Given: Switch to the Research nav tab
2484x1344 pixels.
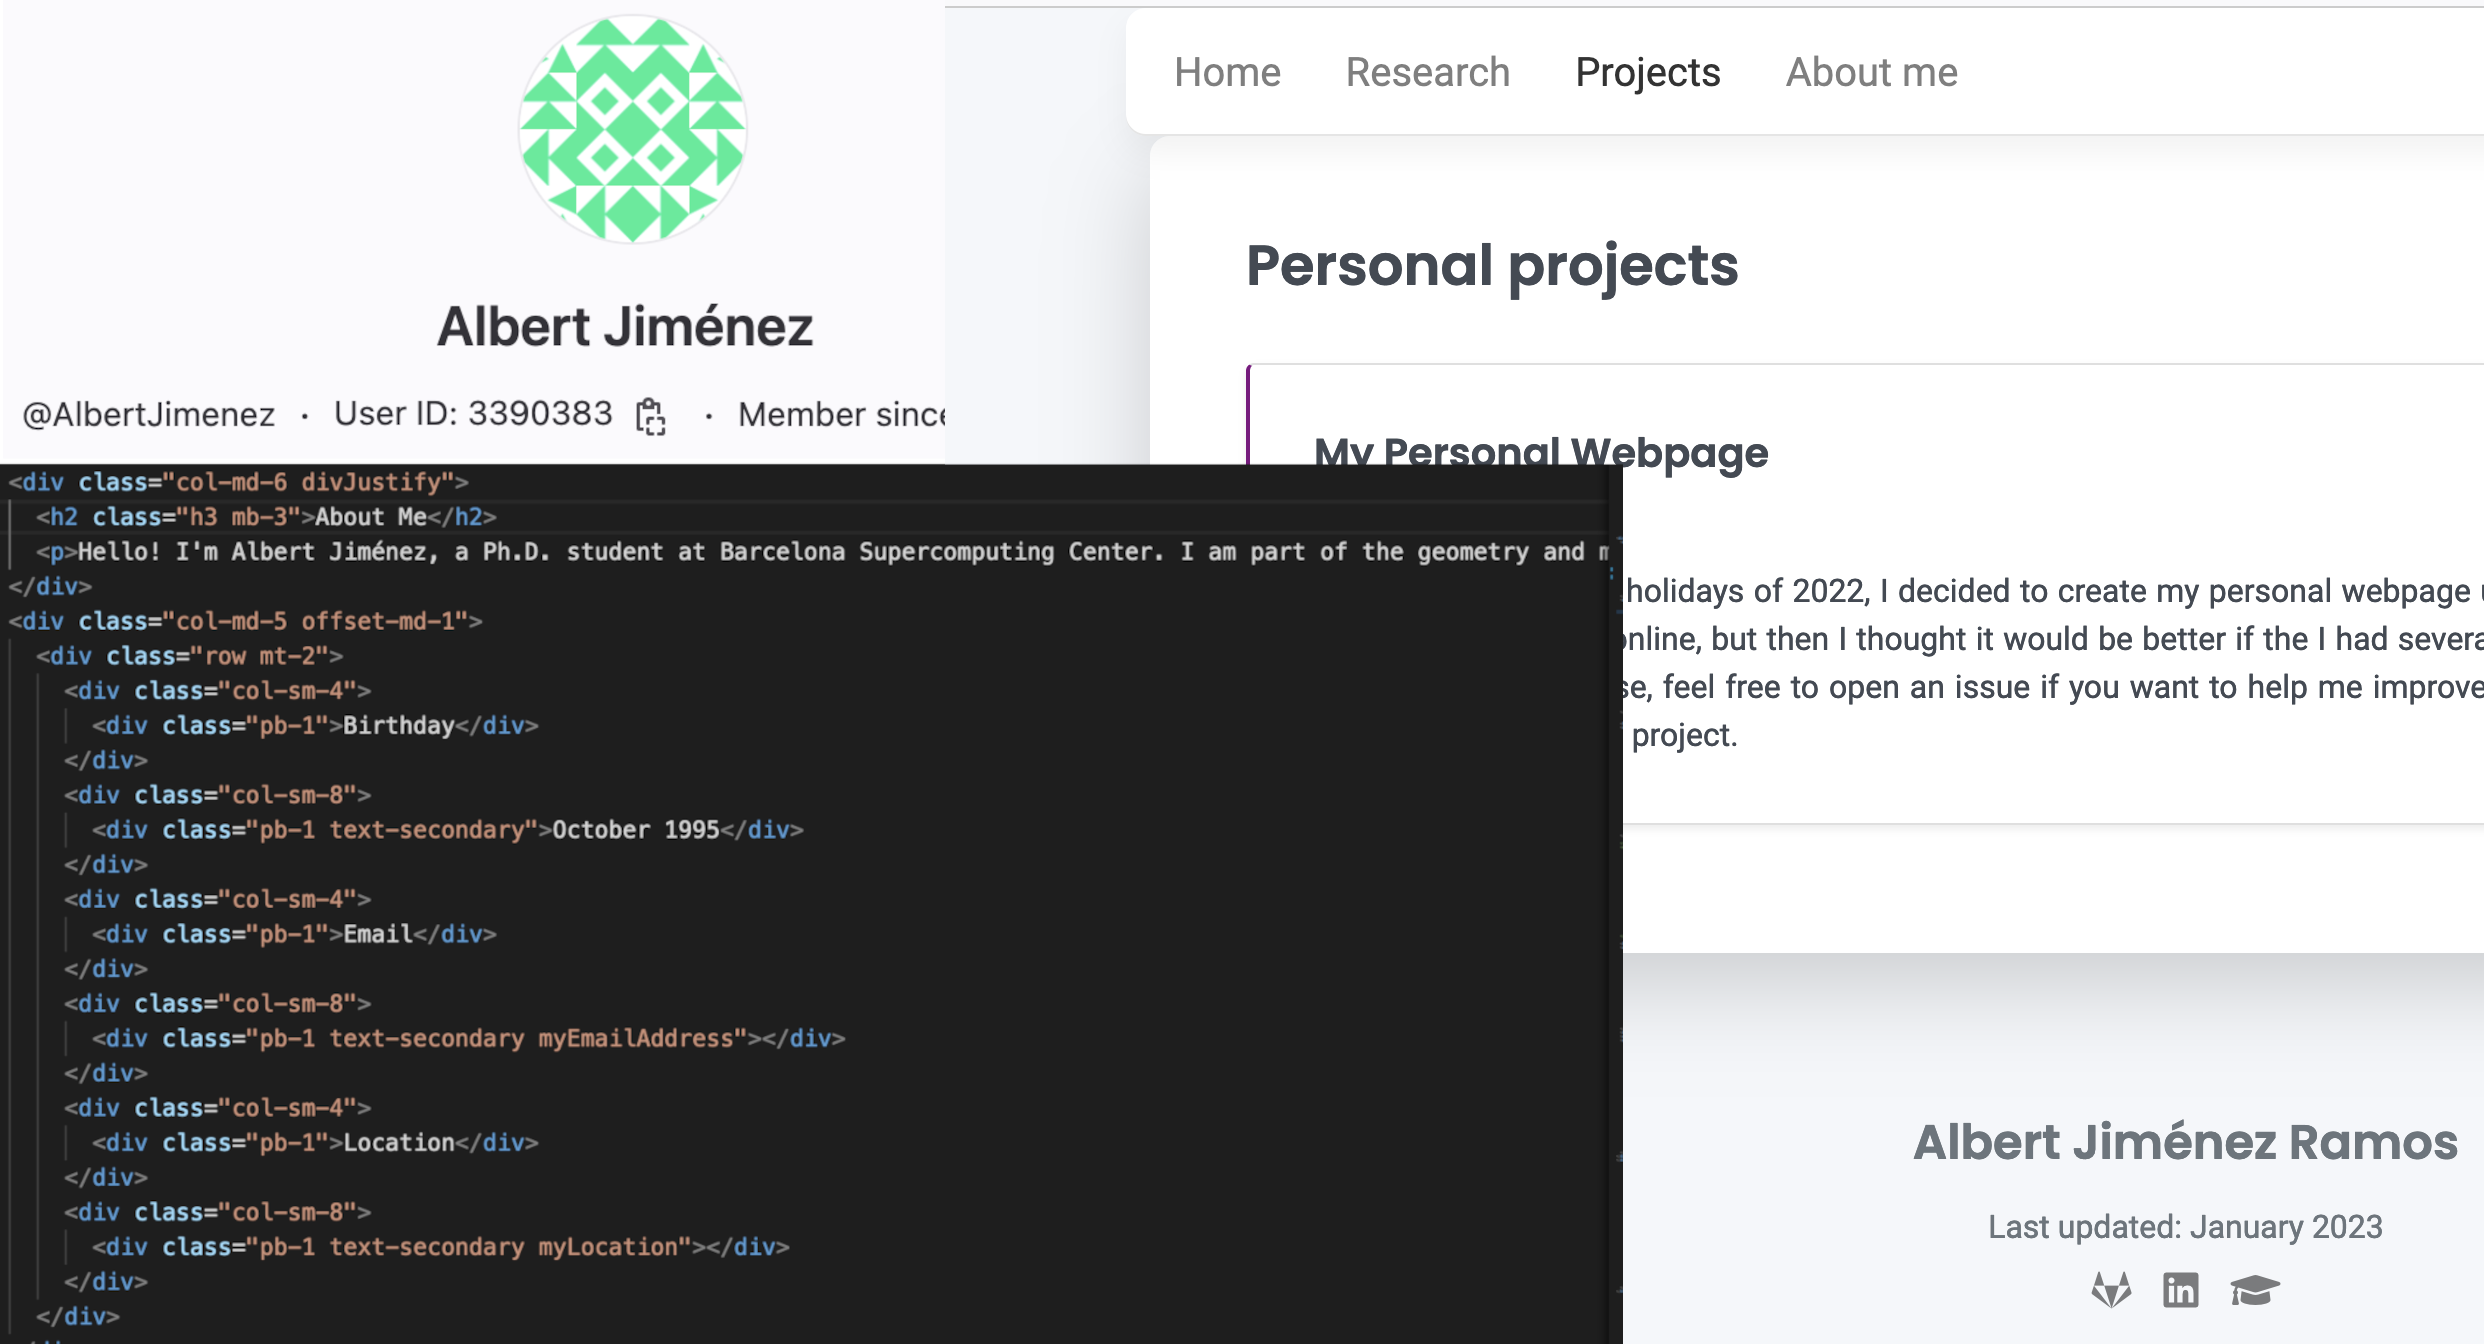Looking at the screenshot, I should (1427, 72).
